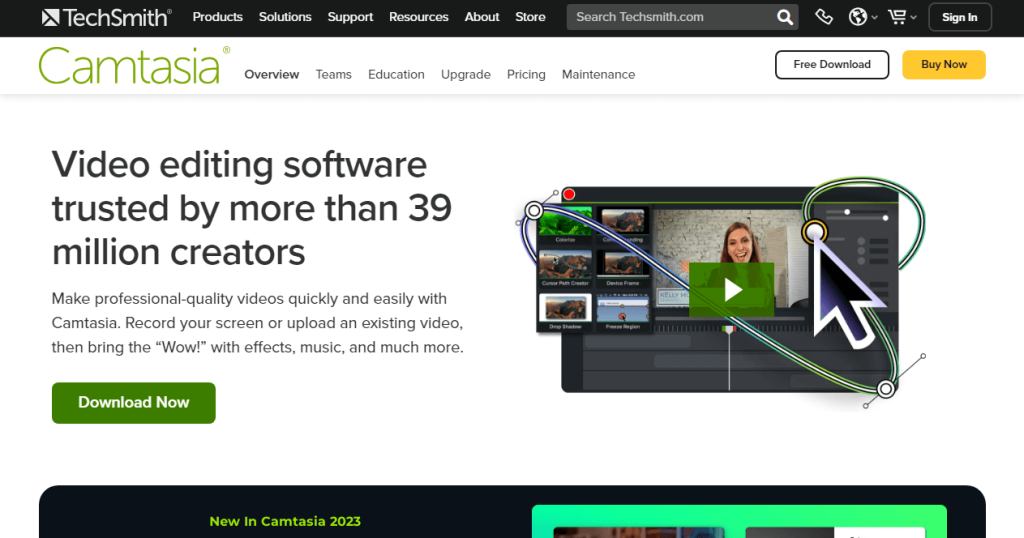Click the 'New In Camtasia 2023' text

285,521
